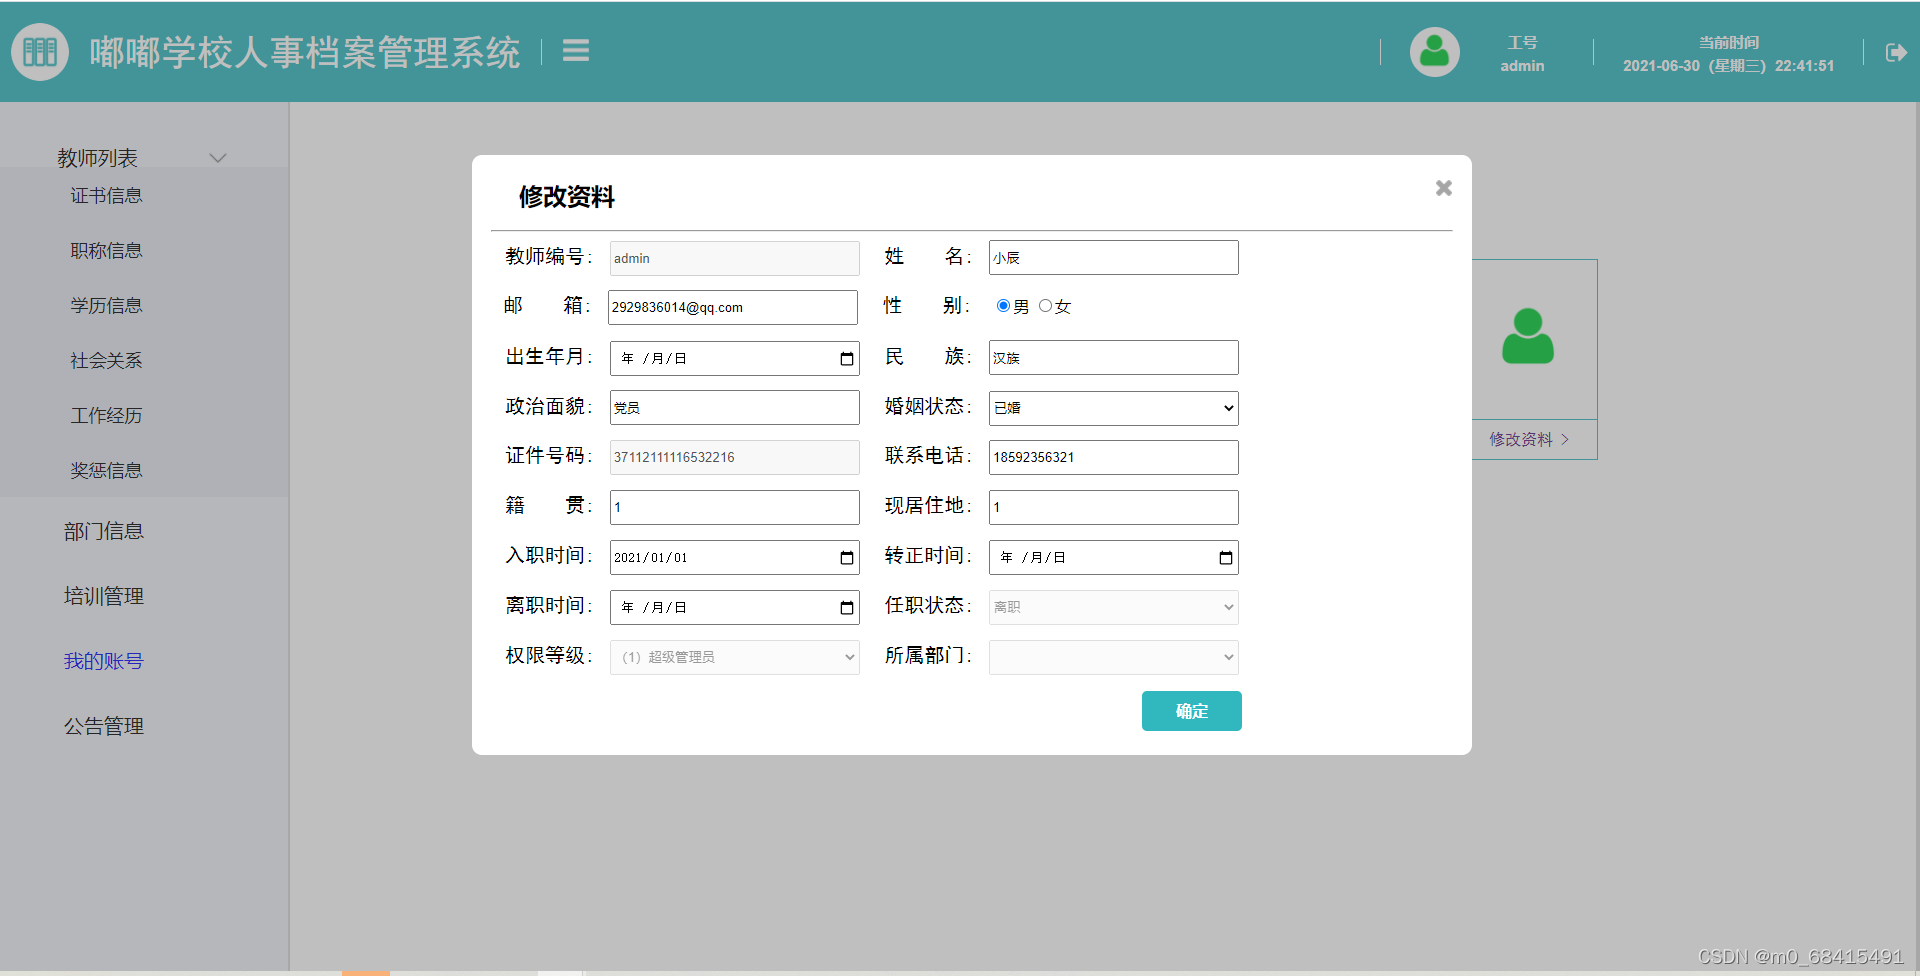1920x976 pixels.
Task: Click the 联系电话 input field
Action: (1113, 457)
